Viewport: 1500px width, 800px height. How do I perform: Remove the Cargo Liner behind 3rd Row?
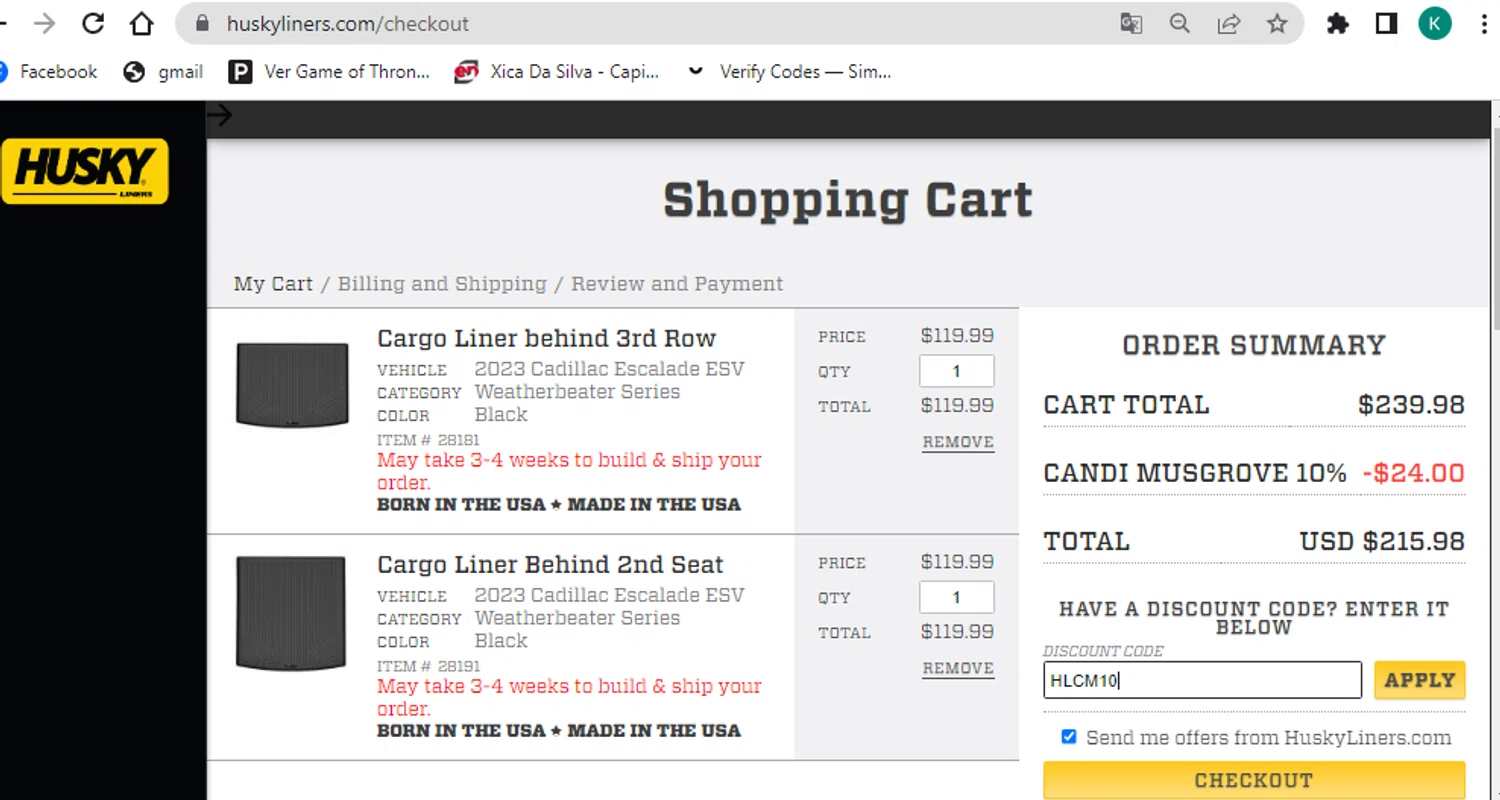point(958,442)
